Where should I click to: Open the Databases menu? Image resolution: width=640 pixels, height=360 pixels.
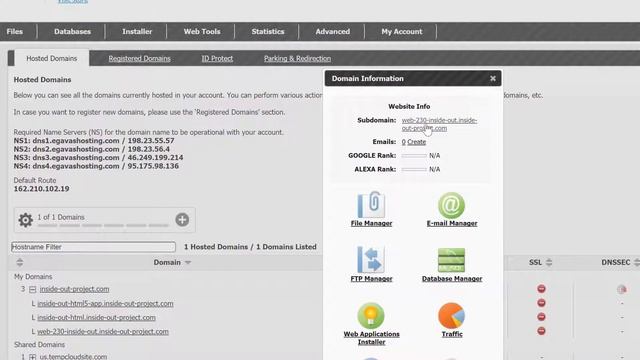(x=72, y=31)
